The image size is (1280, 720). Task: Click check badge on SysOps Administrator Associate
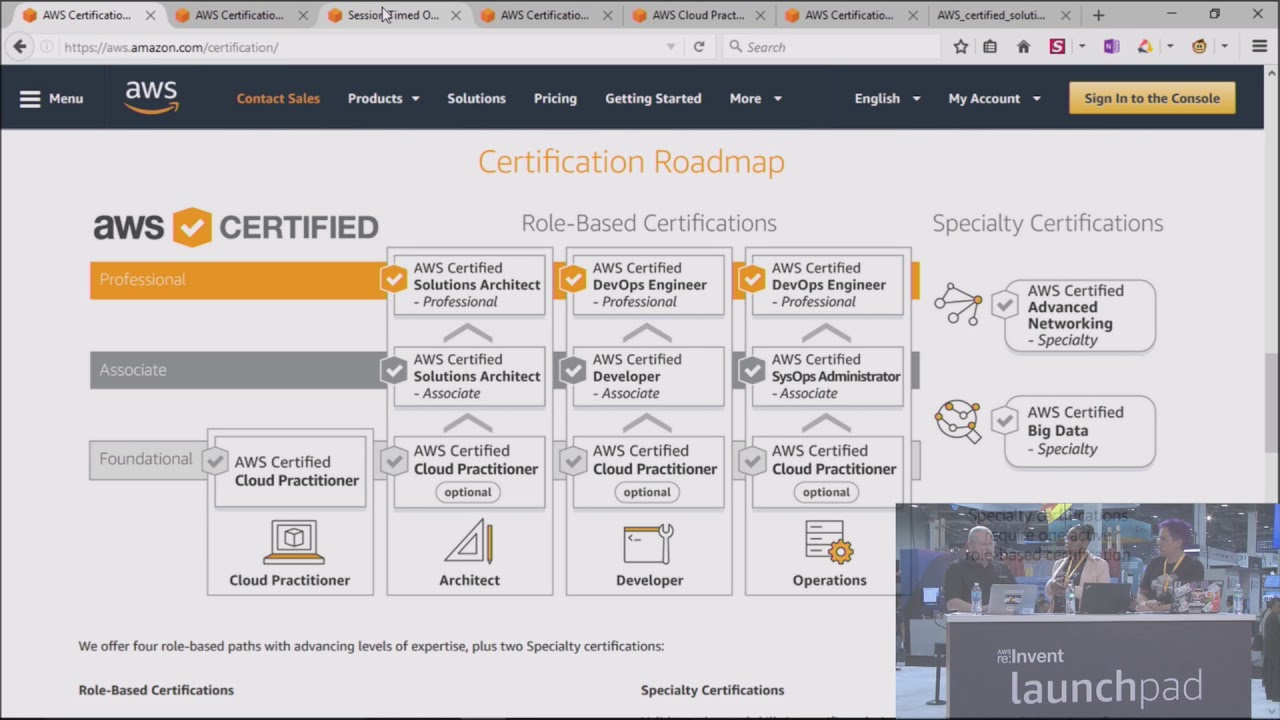[x=752, y=371]
